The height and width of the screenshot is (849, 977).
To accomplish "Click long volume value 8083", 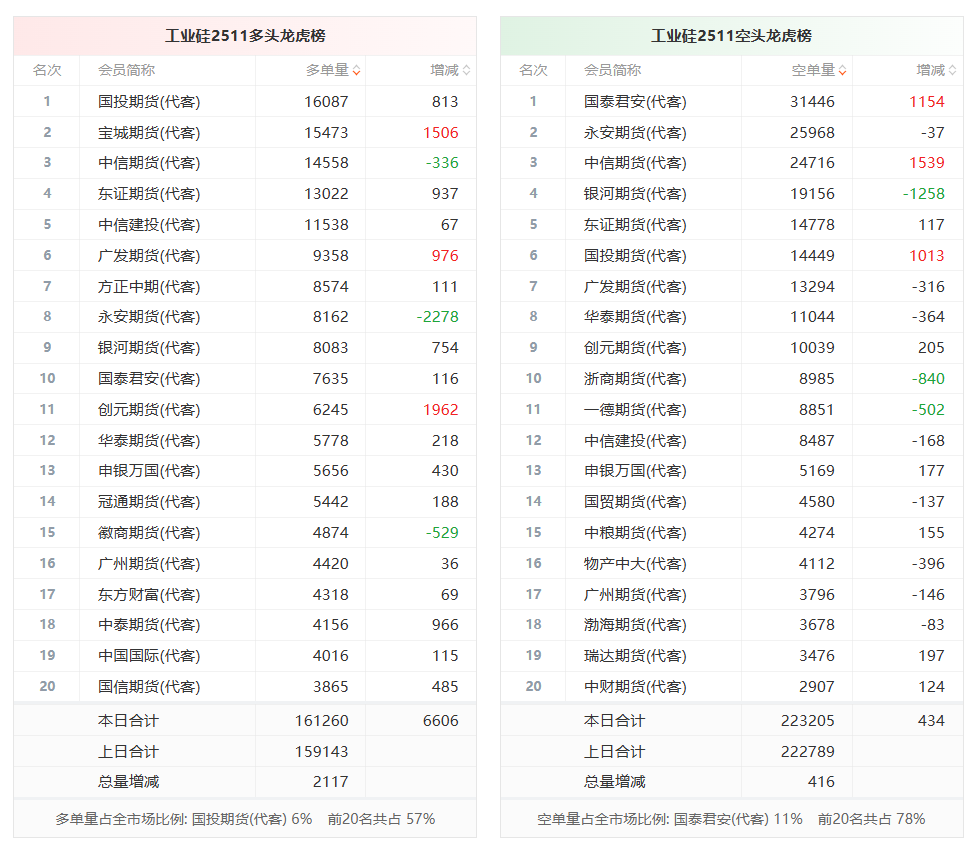I will click(x=331, y=348).
